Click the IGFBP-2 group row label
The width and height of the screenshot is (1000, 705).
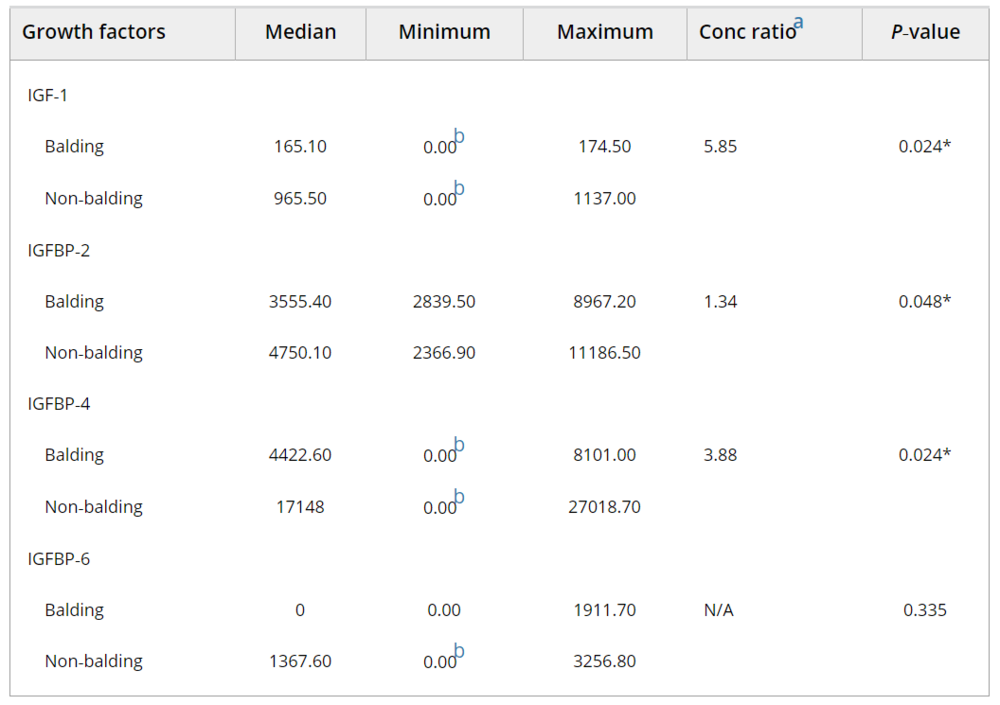(x=58, y=250)
